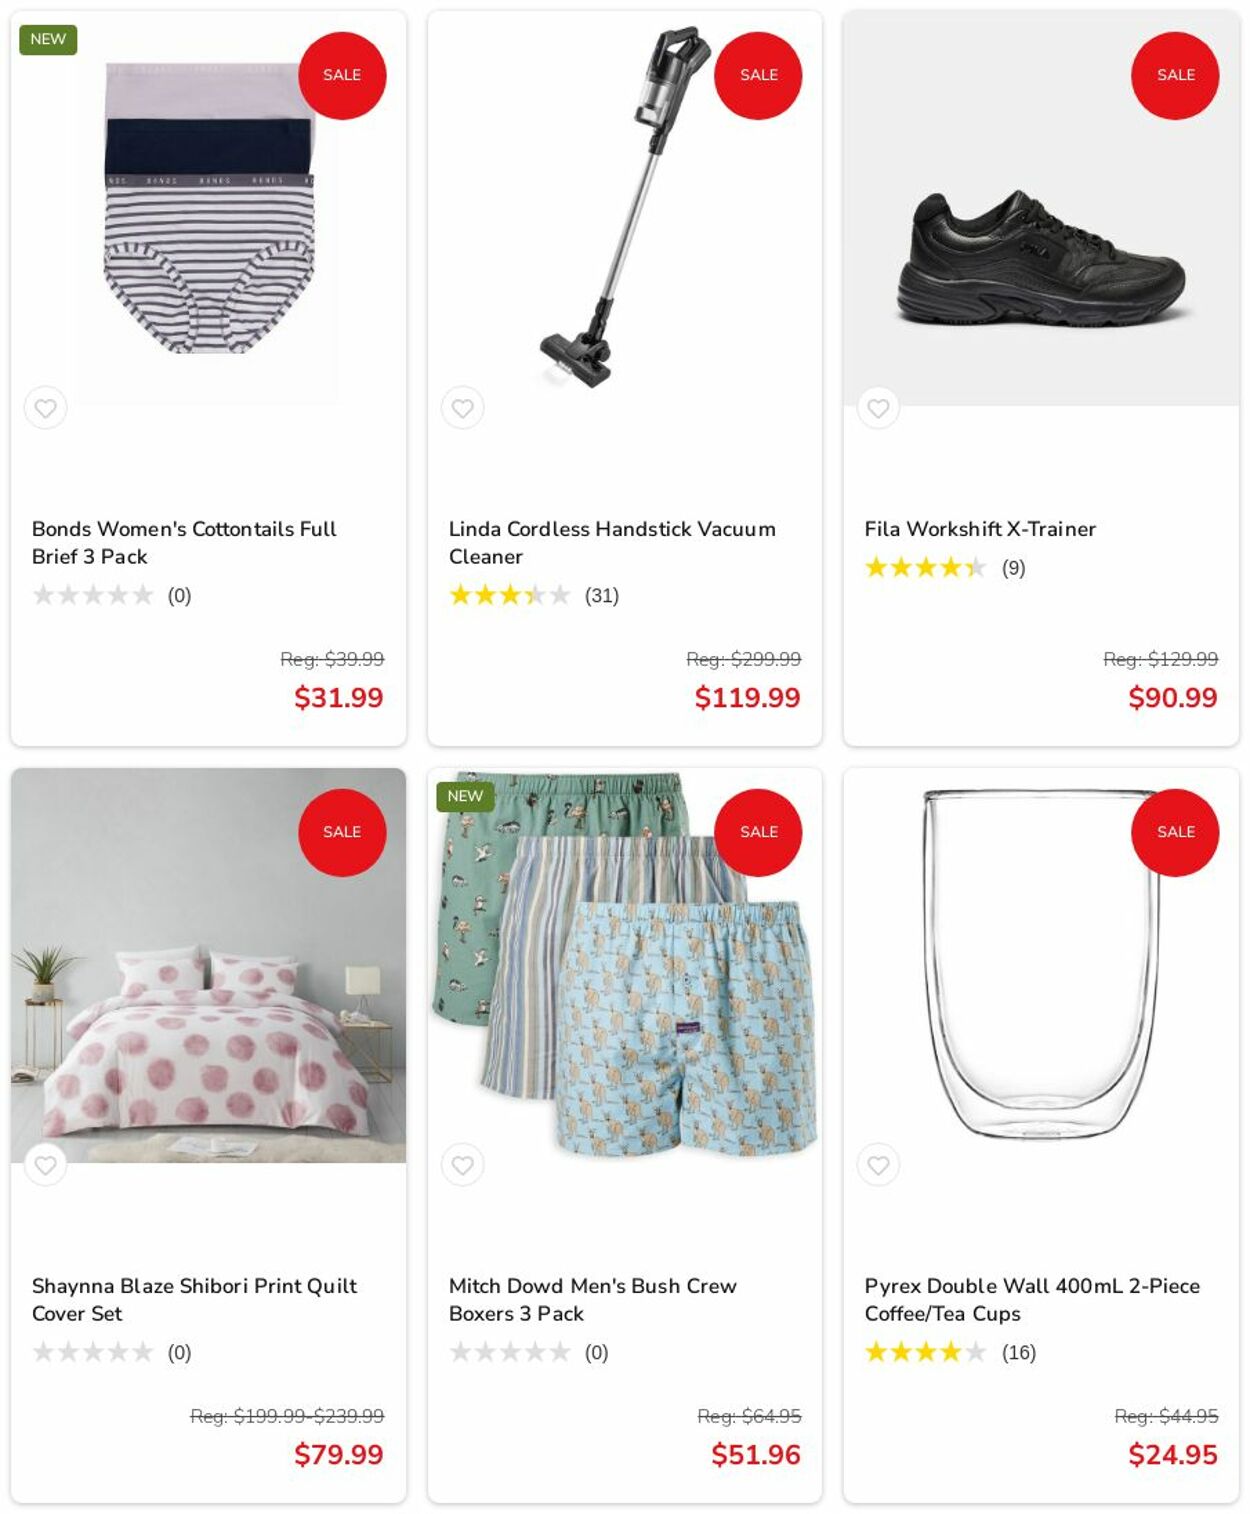Open Fila Workshift X-Trainer product link
The height and width of the screenshot is (1514, 1250).
coord(979,529)
